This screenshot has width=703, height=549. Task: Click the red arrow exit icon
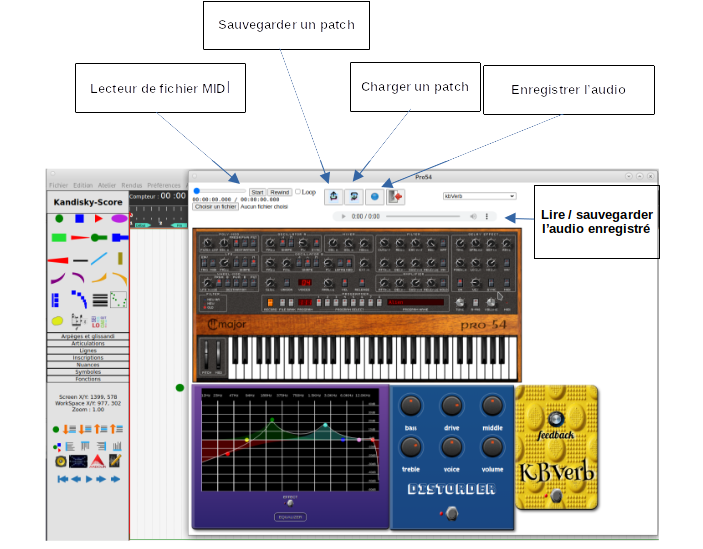tap(396, 197)
